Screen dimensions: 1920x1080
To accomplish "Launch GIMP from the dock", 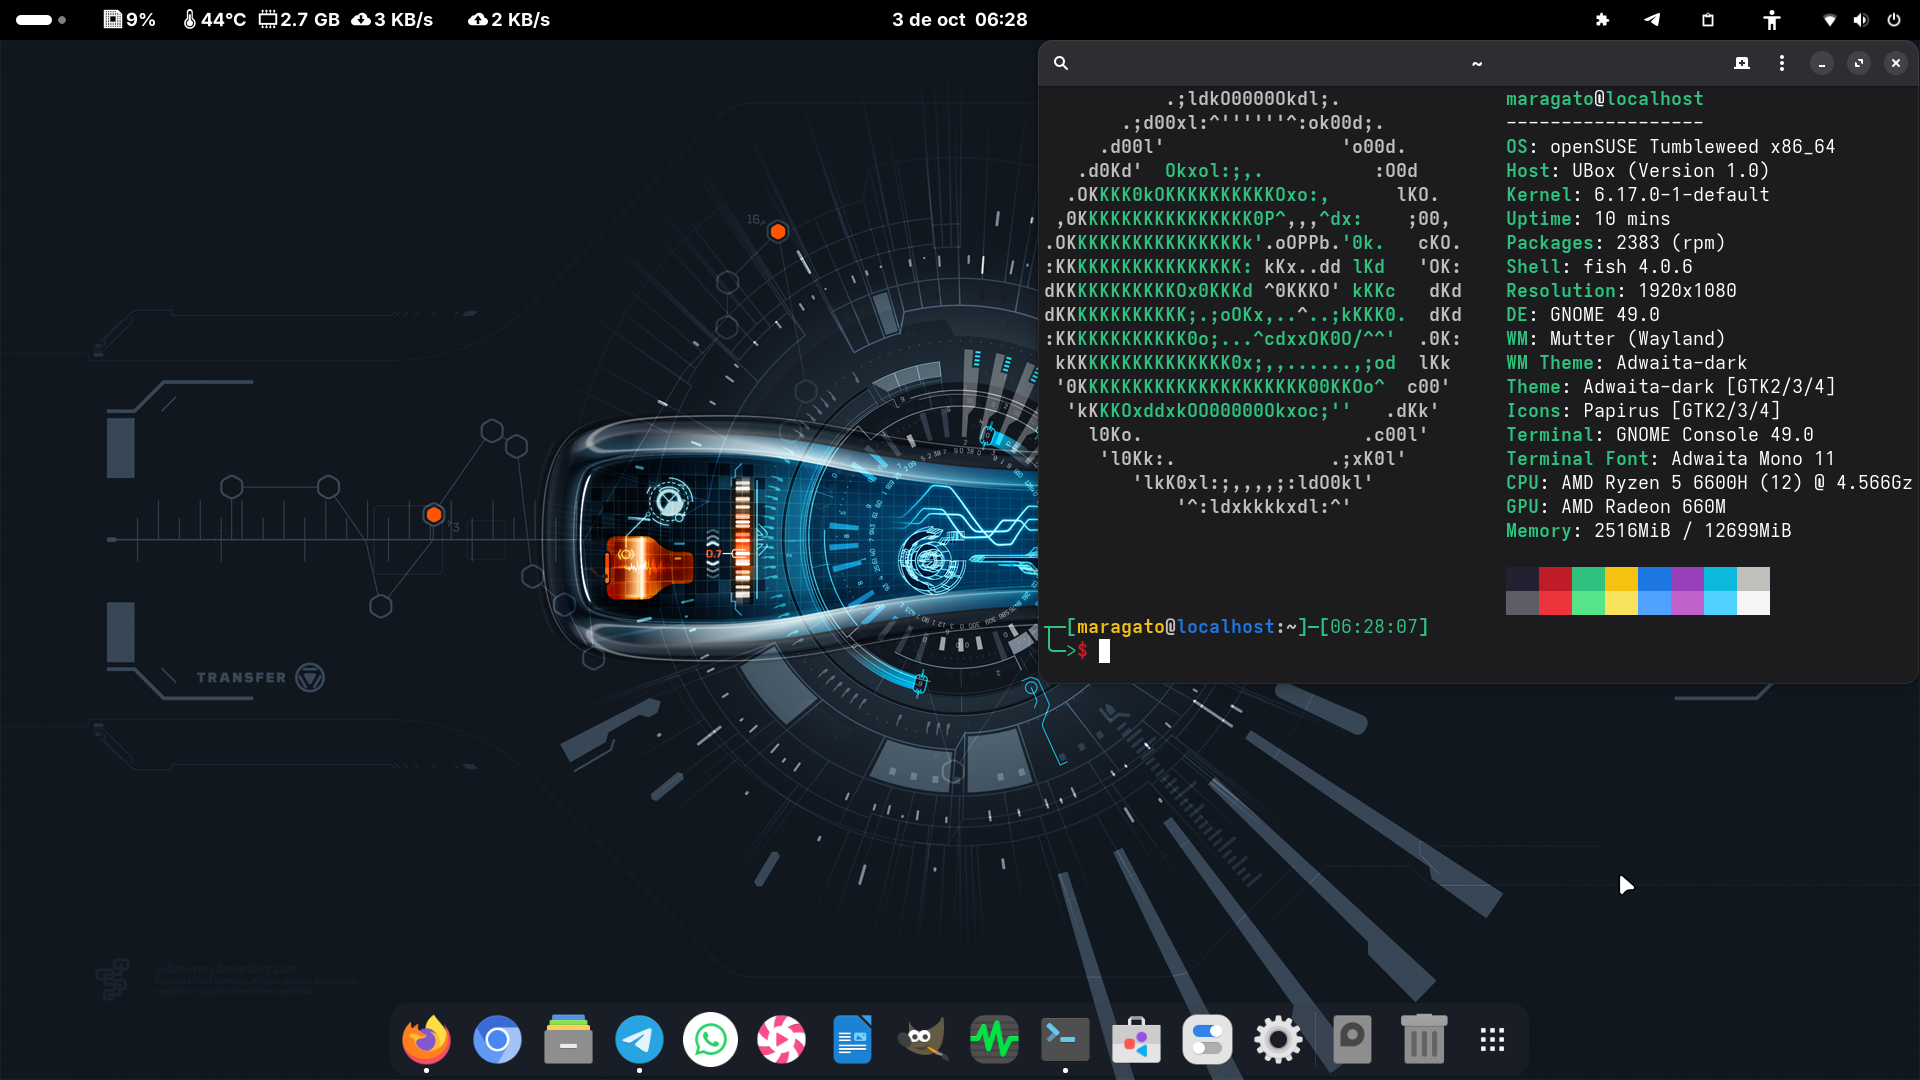I will pos(922,1040).
